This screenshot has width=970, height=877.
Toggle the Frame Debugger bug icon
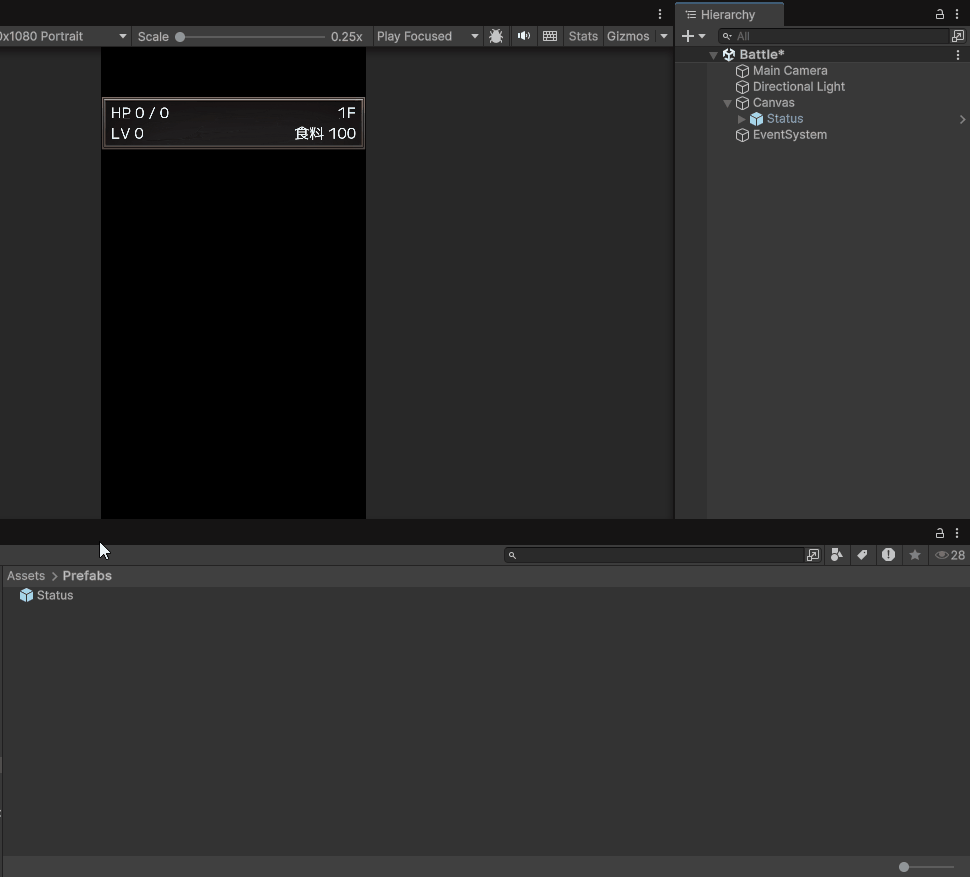(496, 36)
